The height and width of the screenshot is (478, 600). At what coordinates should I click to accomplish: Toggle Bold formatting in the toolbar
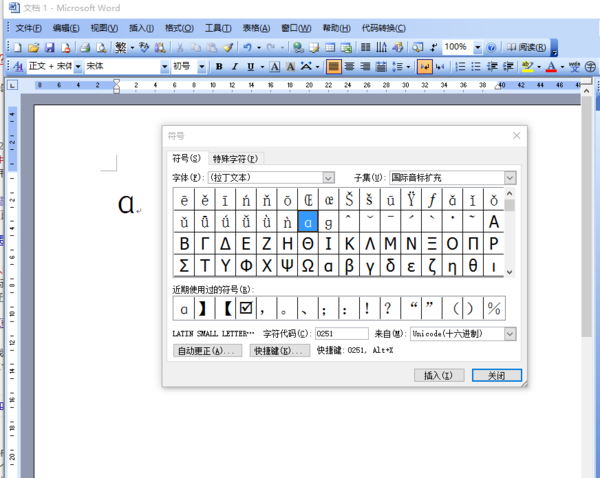point(219,67)
